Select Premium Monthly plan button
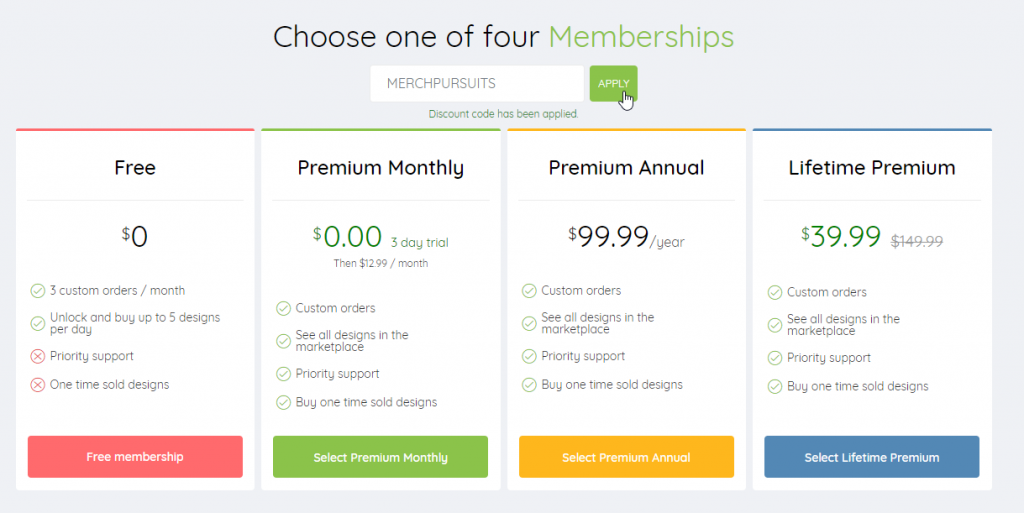 coord(380,457)
